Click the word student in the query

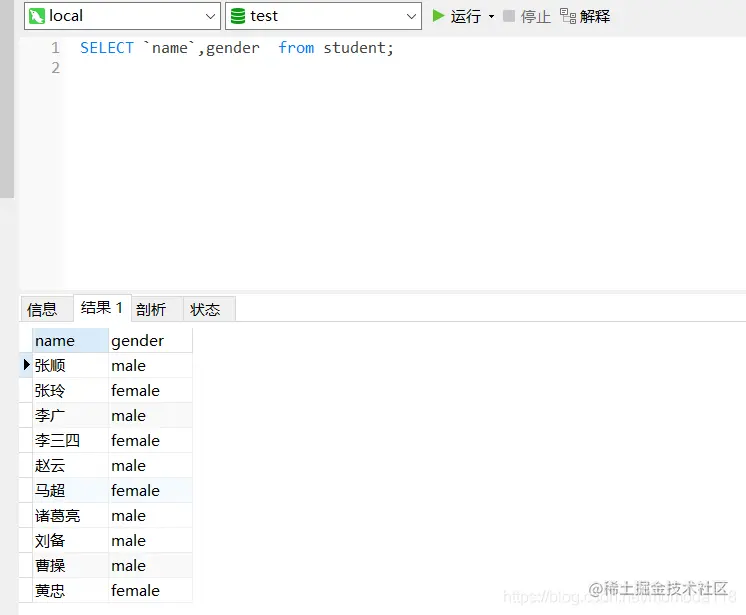354,48
